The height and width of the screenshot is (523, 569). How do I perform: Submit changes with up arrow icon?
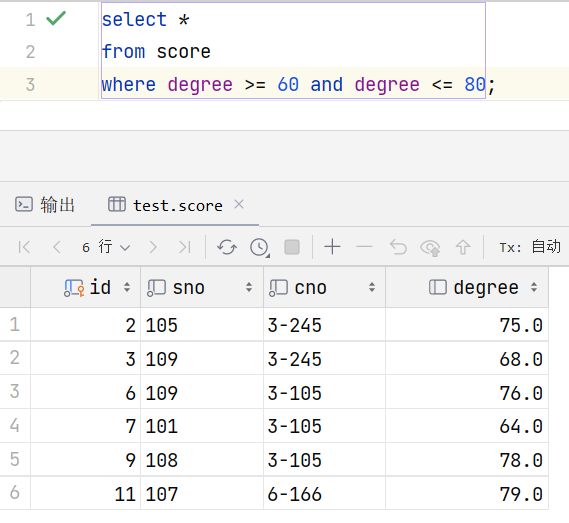pyautogui.click(x=463, y=248)
